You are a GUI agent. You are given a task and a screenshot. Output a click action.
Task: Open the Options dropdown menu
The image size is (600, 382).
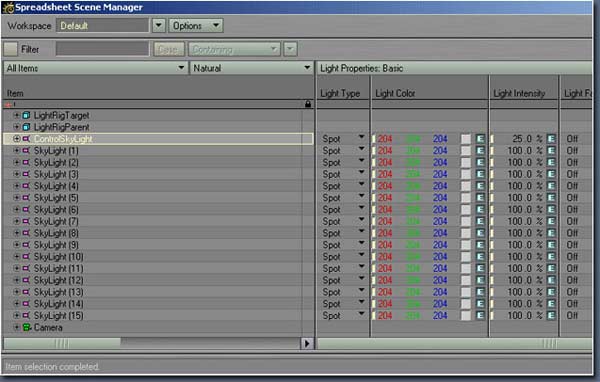pos(196,26)
